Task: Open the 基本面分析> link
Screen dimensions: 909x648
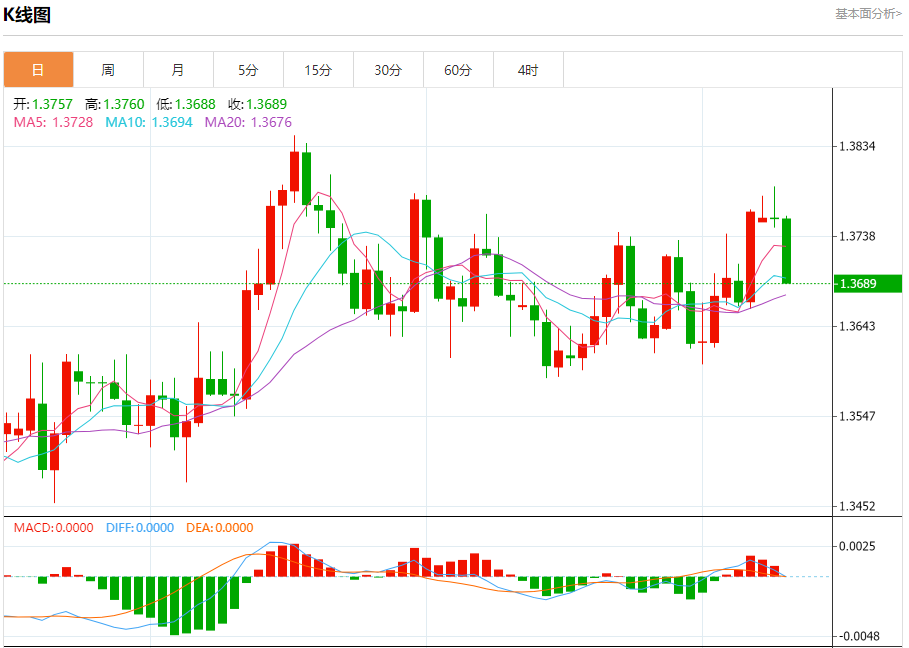Action: [x=868, y=14]
